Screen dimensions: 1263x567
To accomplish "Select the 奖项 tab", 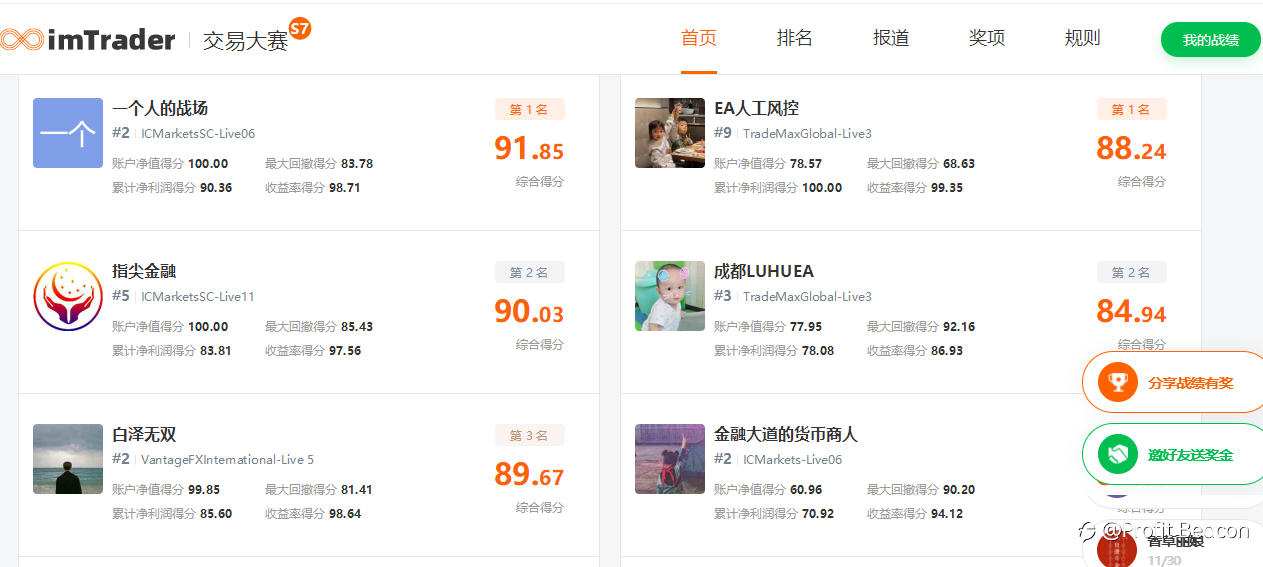I will click(987, 39).
